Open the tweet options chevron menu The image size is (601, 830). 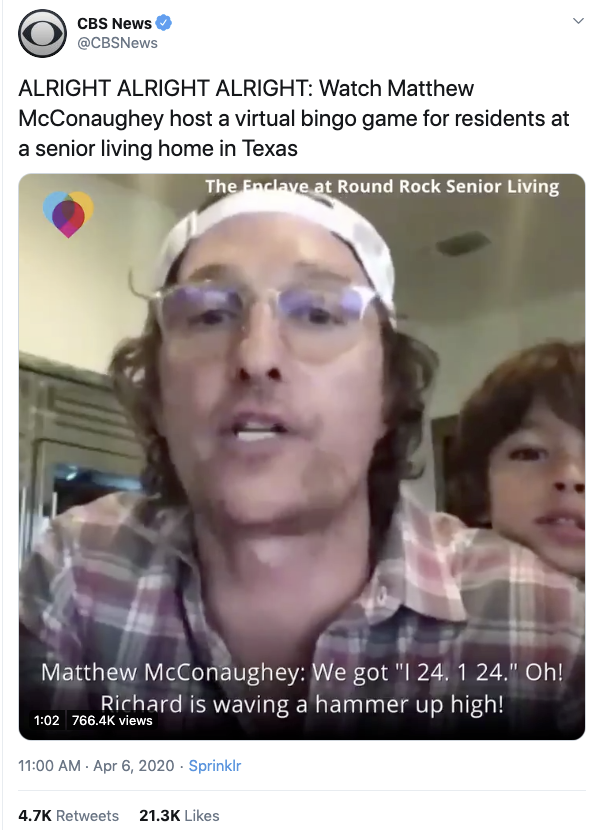[x=579, y=21]
